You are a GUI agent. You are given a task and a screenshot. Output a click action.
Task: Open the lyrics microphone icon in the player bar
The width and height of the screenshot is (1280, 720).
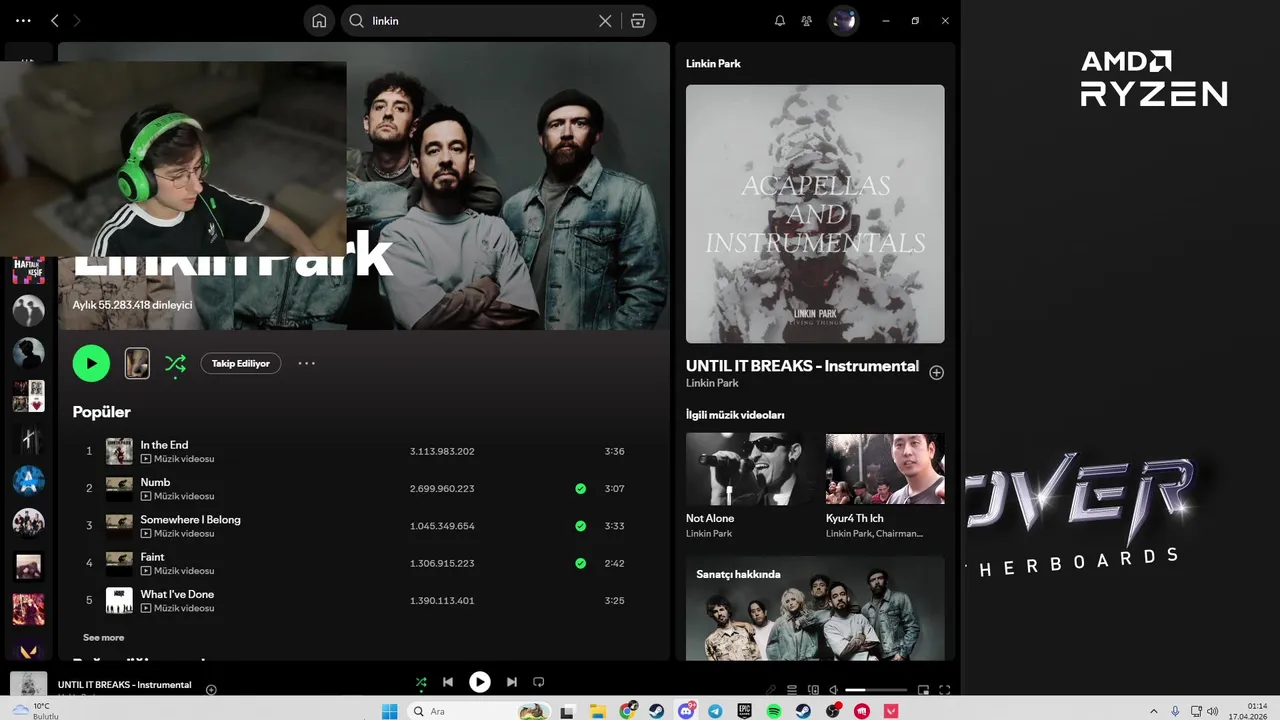point(771,689)
